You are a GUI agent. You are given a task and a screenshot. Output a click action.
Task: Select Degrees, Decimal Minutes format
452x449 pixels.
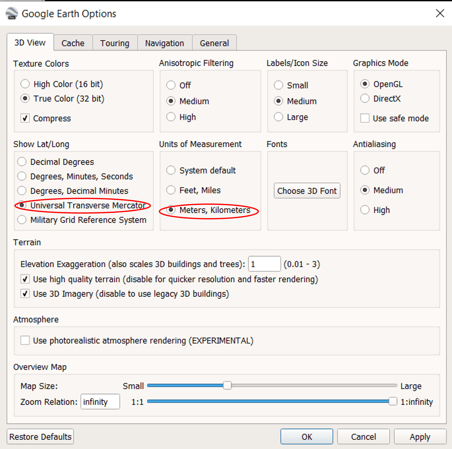point(22,191)
